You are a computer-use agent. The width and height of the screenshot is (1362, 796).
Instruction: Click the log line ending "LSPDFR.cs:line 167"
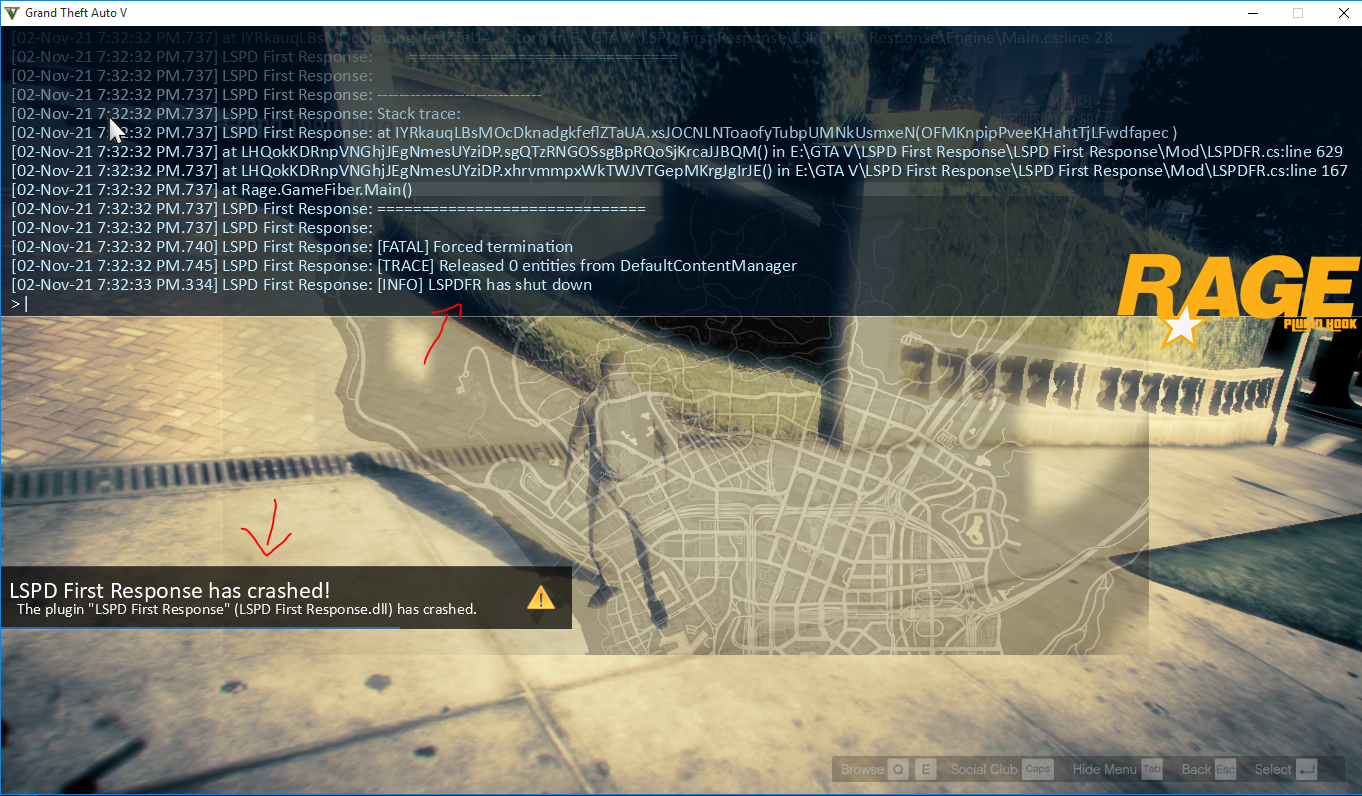(x=679, y=171)
